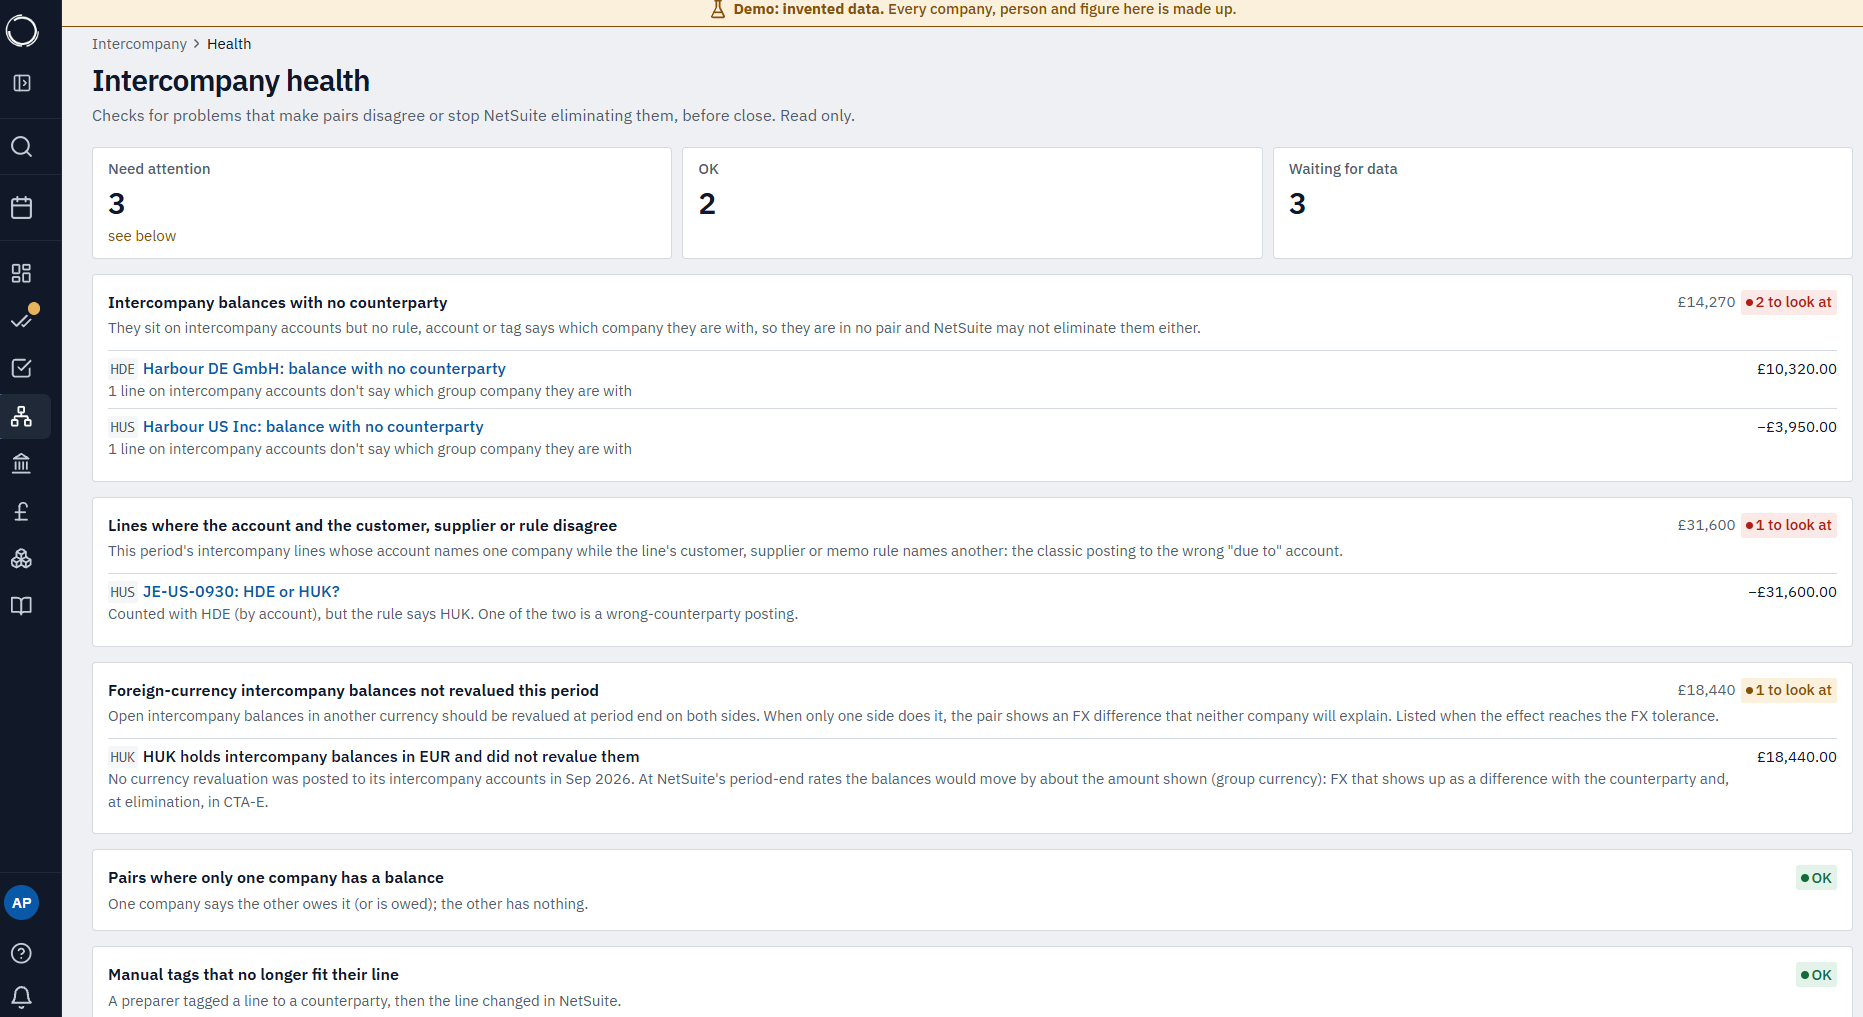Click 'Pairs where only one company has a balance'
This screenshot has height=1017, width=1863.
coord(276,878)
